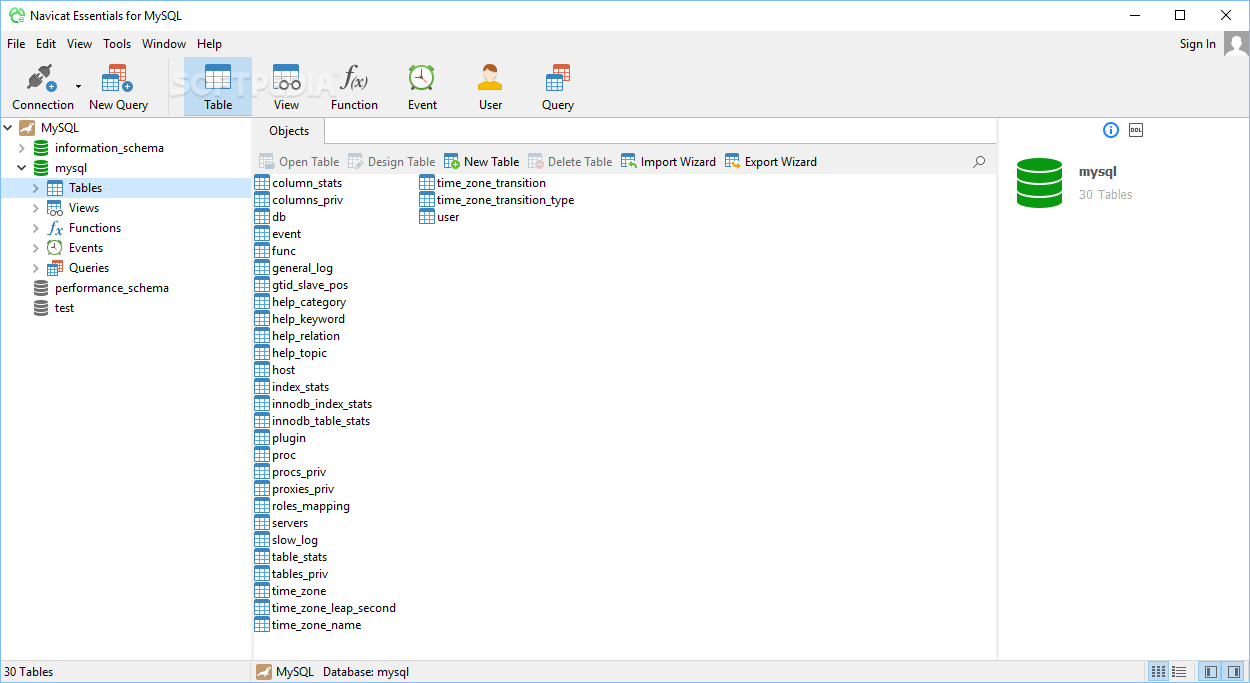
Task: Select the Objects tab
Action: pyautogui.click(x=289, y=131)
